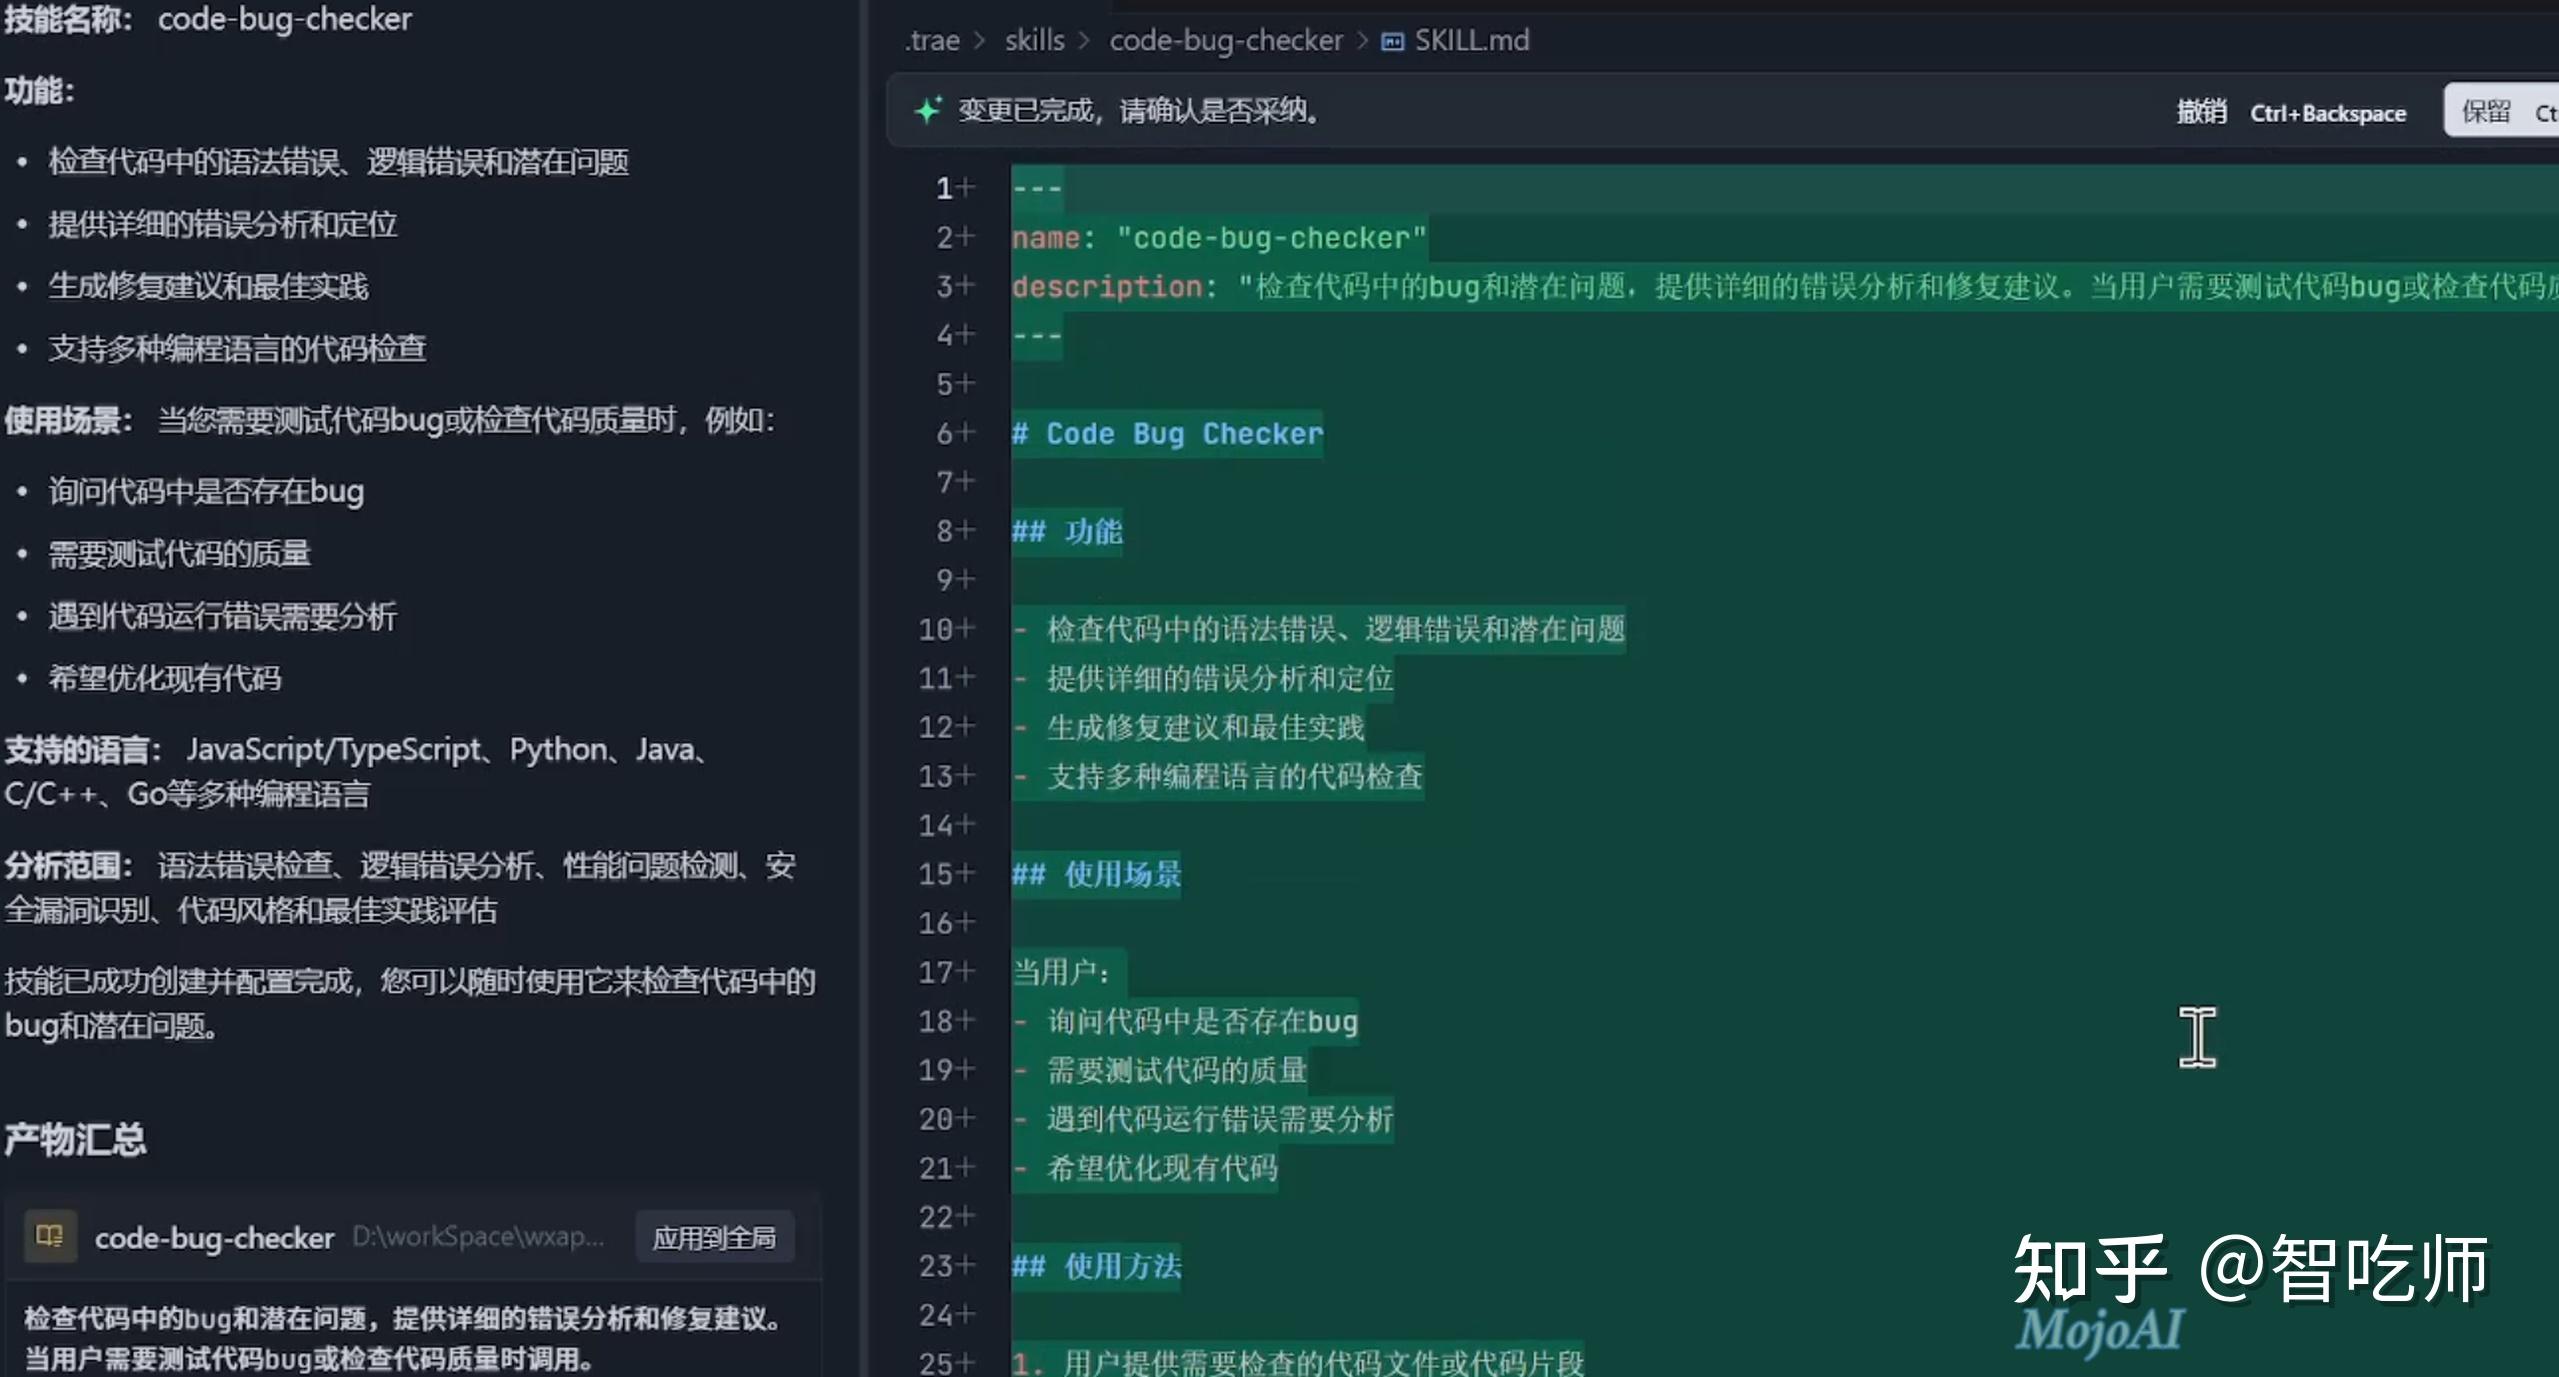The height and width of the screenshot is (1377, 2559).
Task: Select the SKILL.md breadcrumb item
Action: tap(1471, 40)
